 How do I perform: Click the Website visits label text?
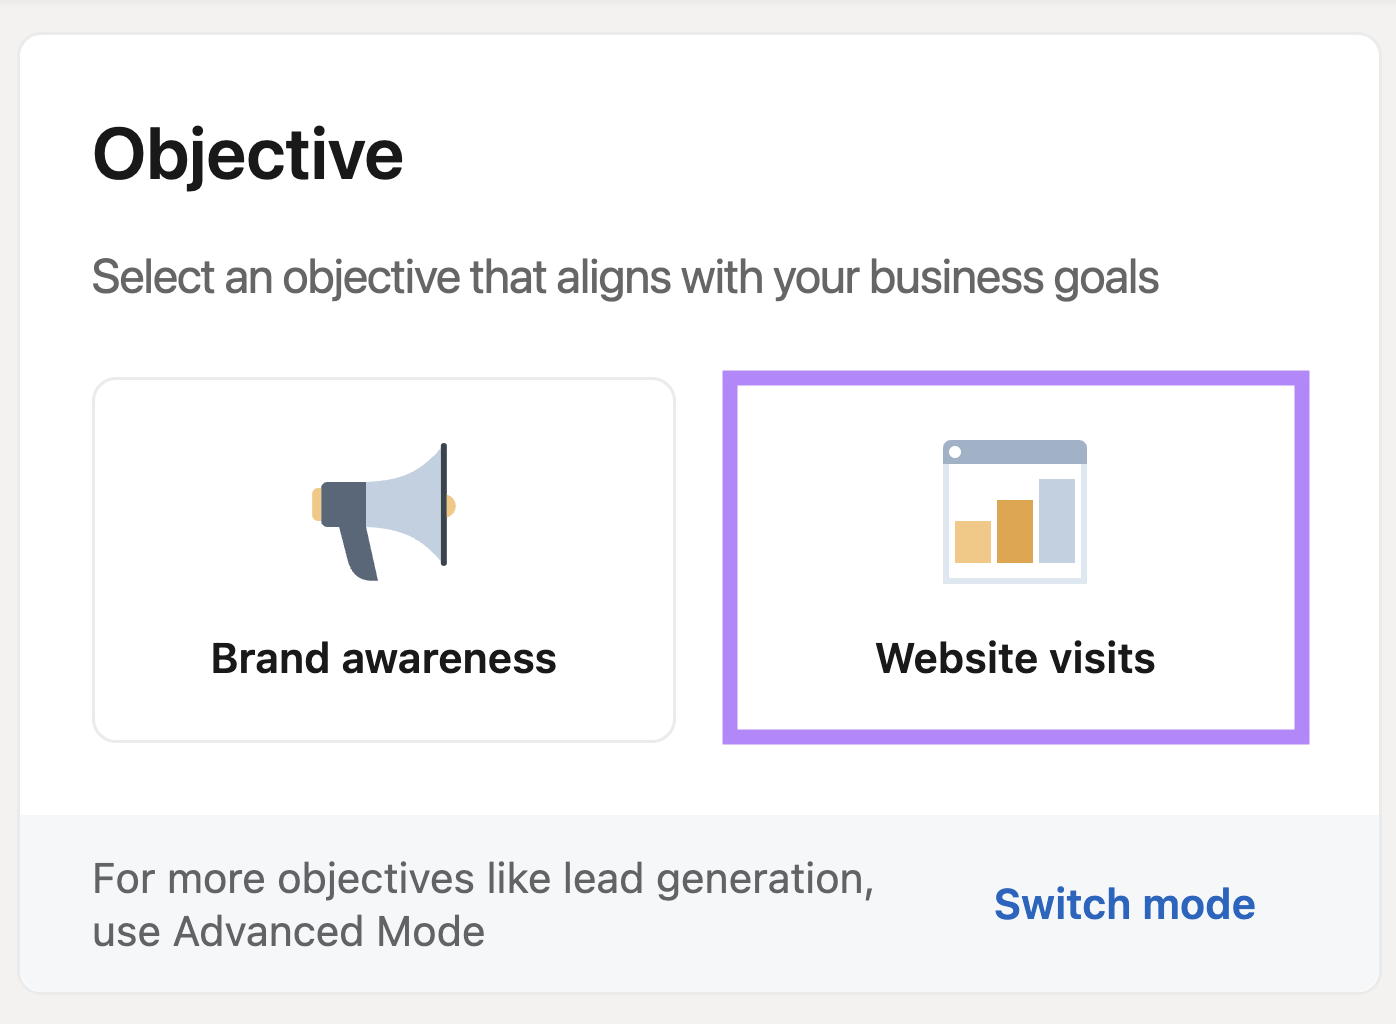[1014, 658]
